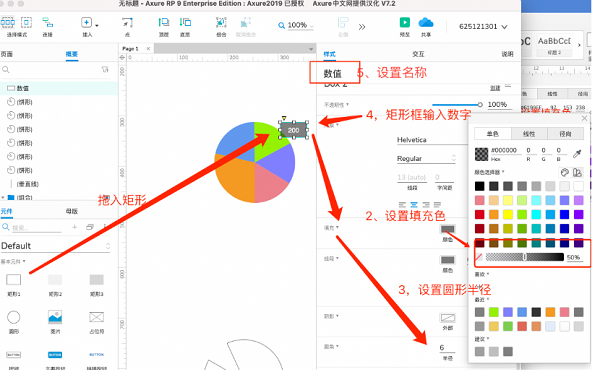Image resolution: width=600 pixels, height=377 pixels.
Task: Choose left text alignment
Action: coord(402,205)
